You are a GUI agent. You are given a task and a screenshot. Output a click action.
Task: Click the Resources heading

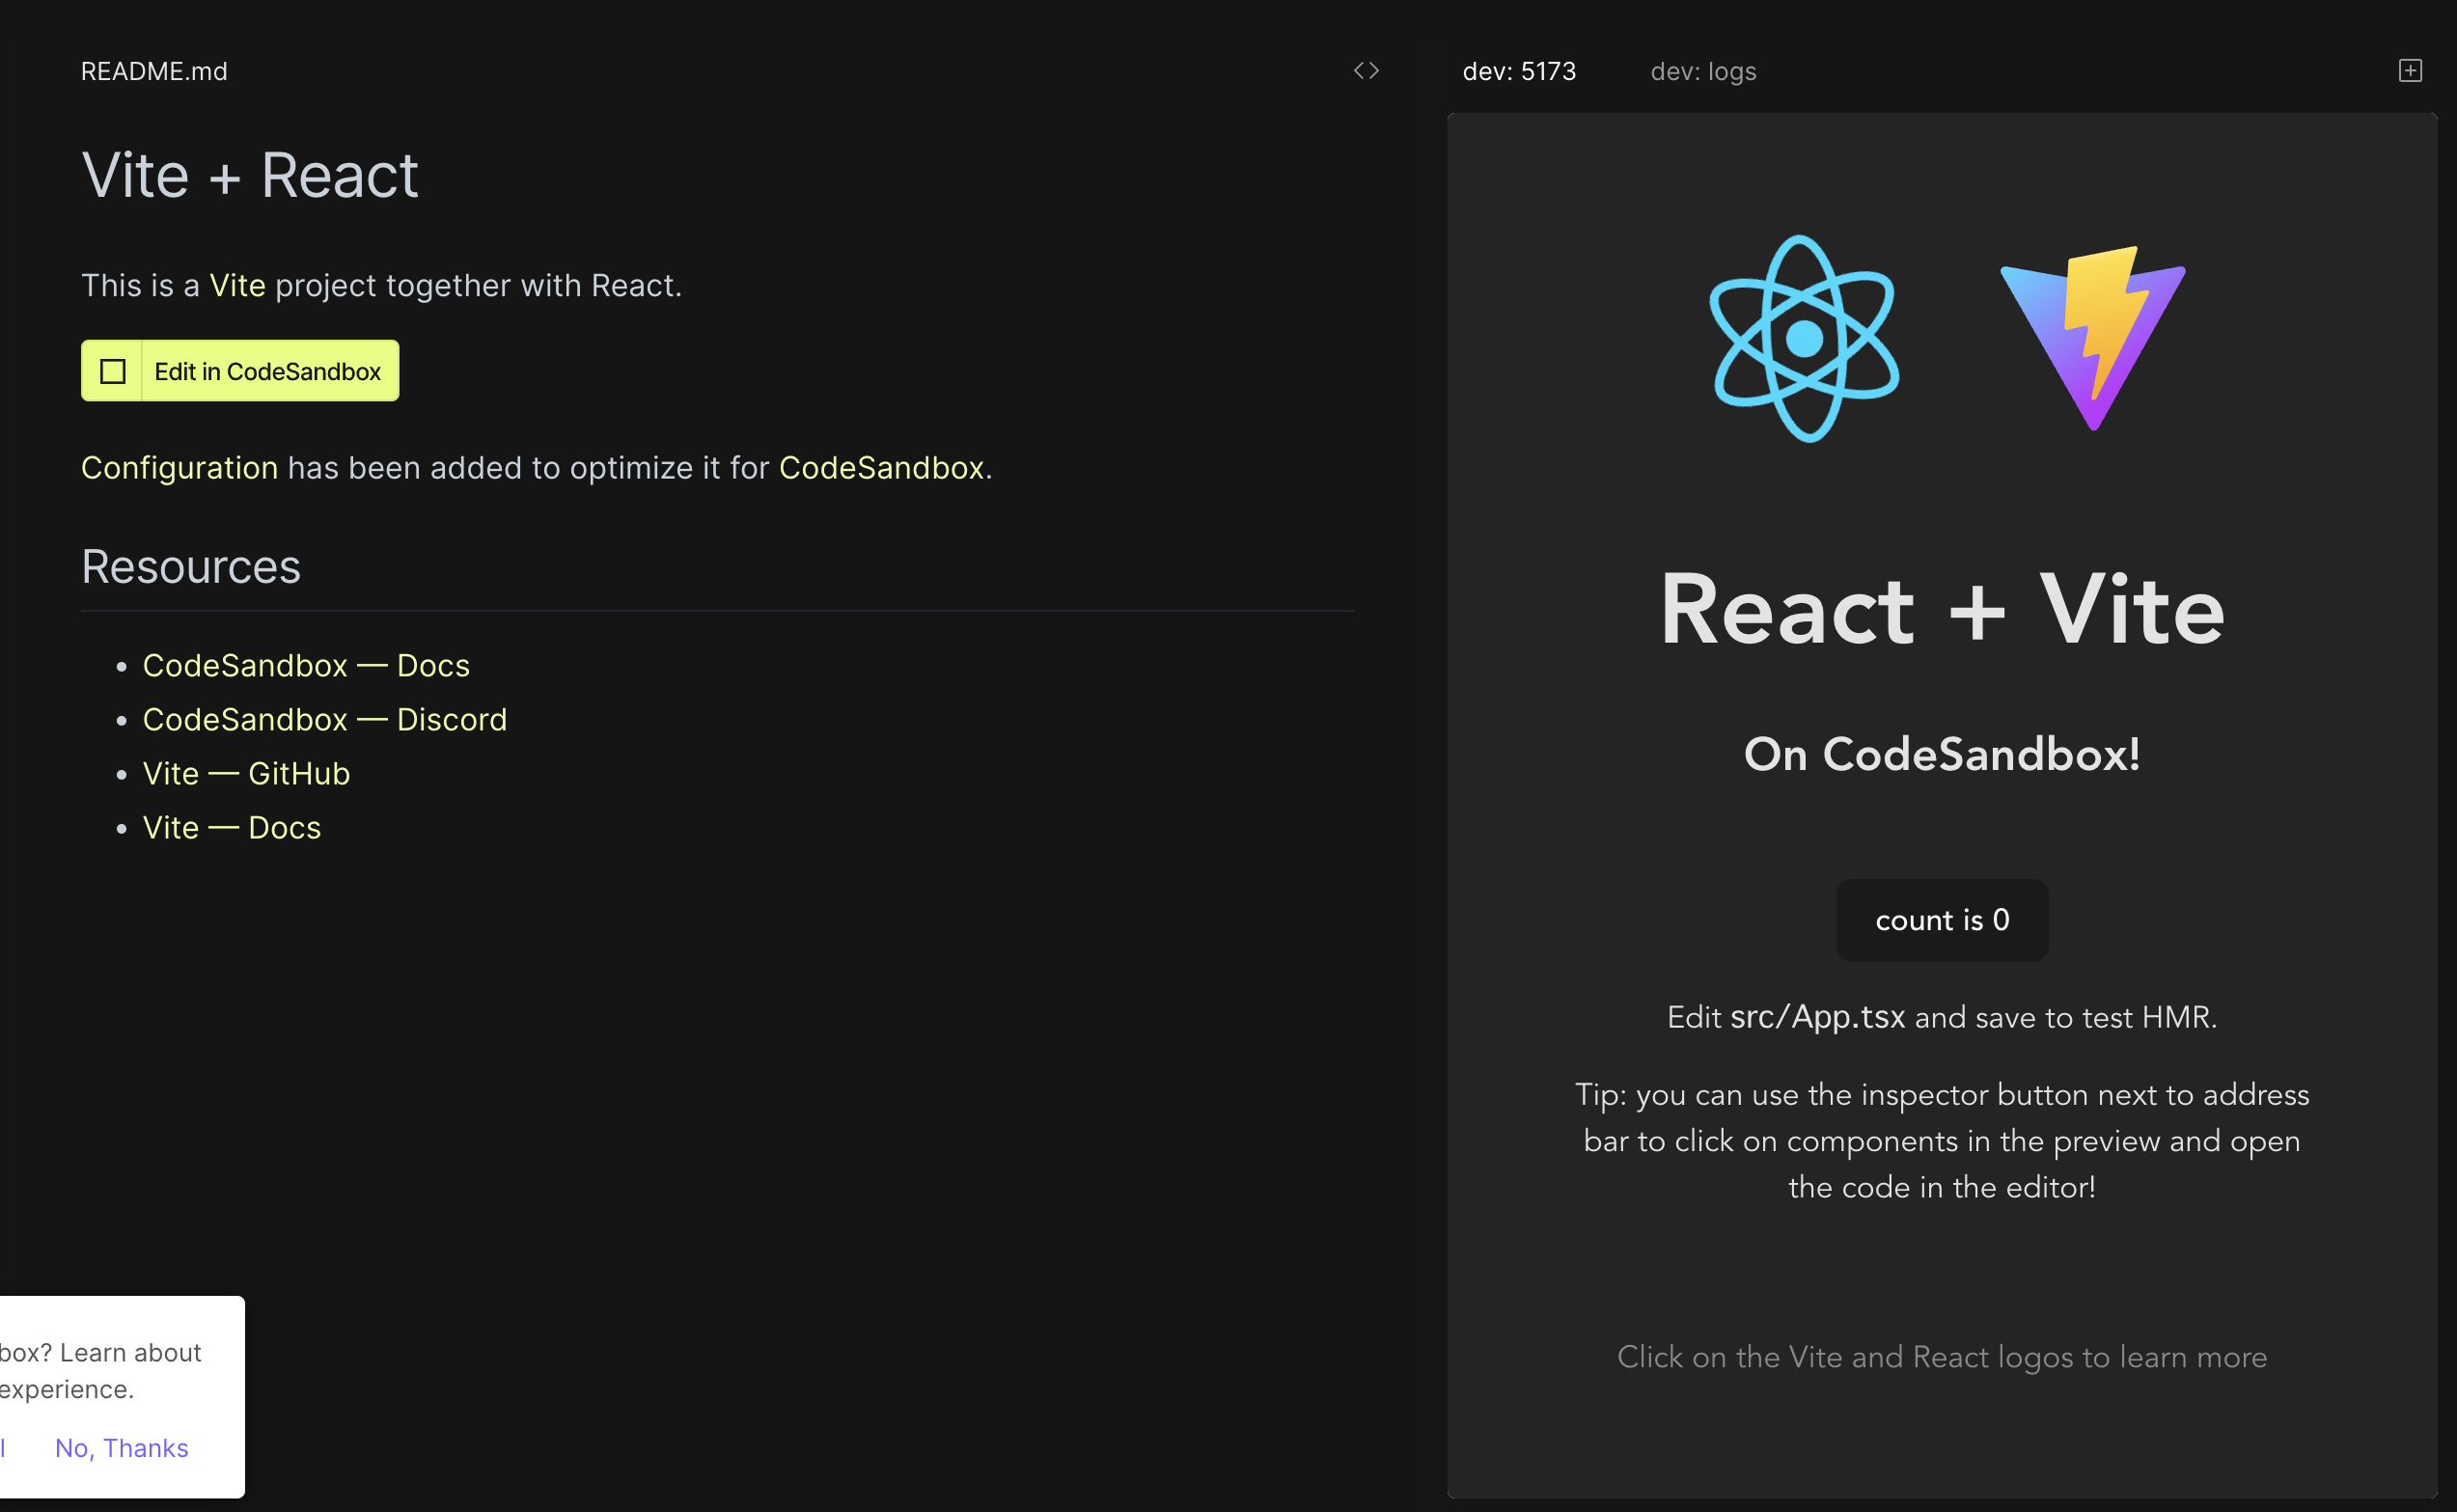tap(191, 567)
